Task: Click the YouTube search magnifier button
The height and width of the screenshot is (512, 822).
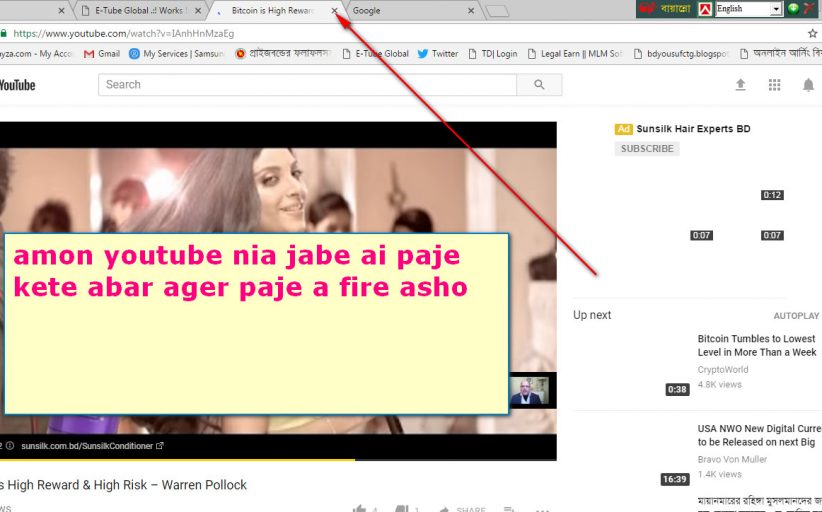Action: pos(540,85)
